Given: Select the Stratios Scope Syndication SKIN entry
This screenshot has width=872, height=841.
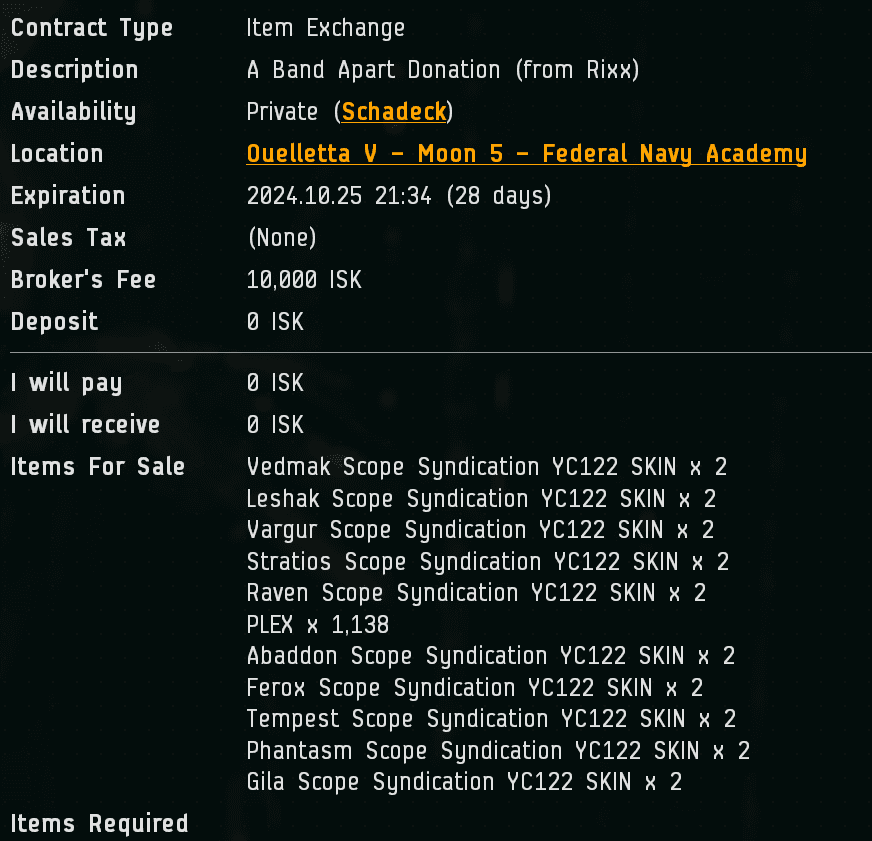Looking at the screenshot, I should [487, 562].
